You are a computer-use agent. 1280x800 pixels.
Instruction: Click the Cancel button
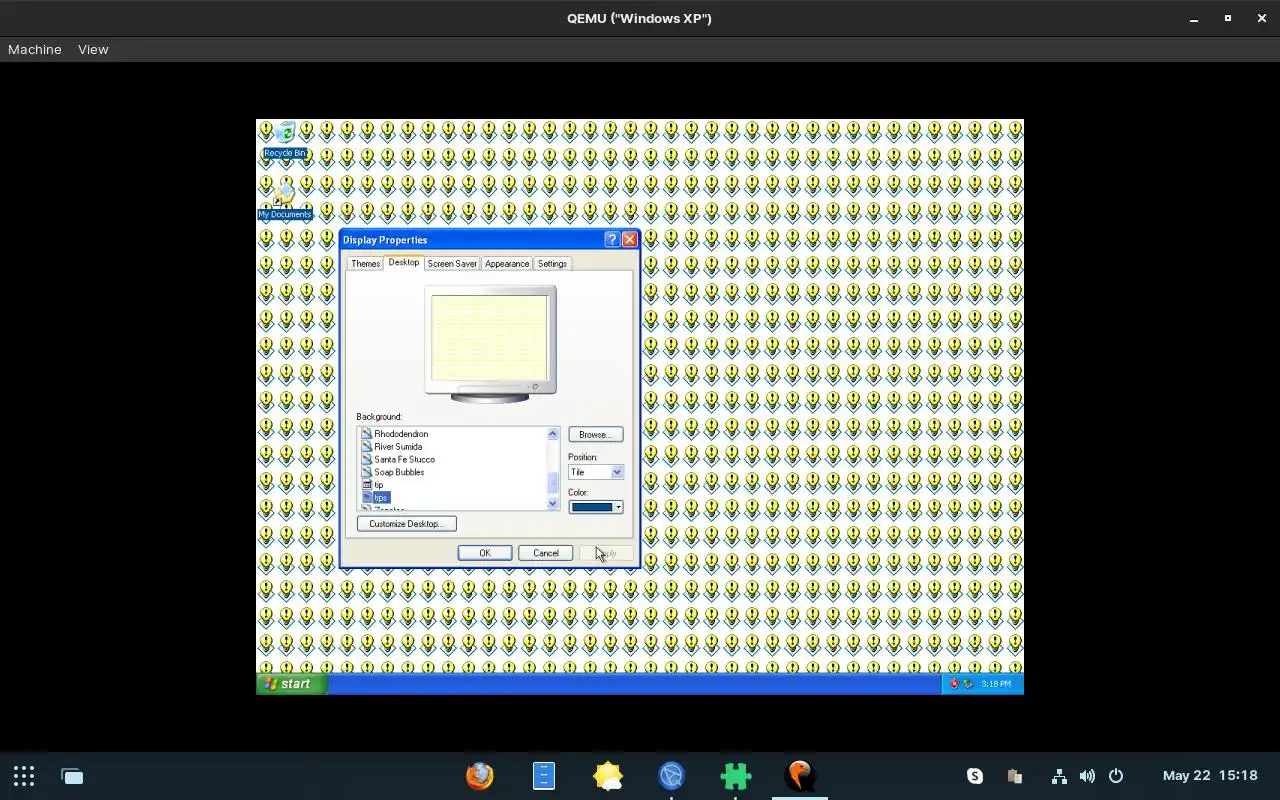pos(545,553)
